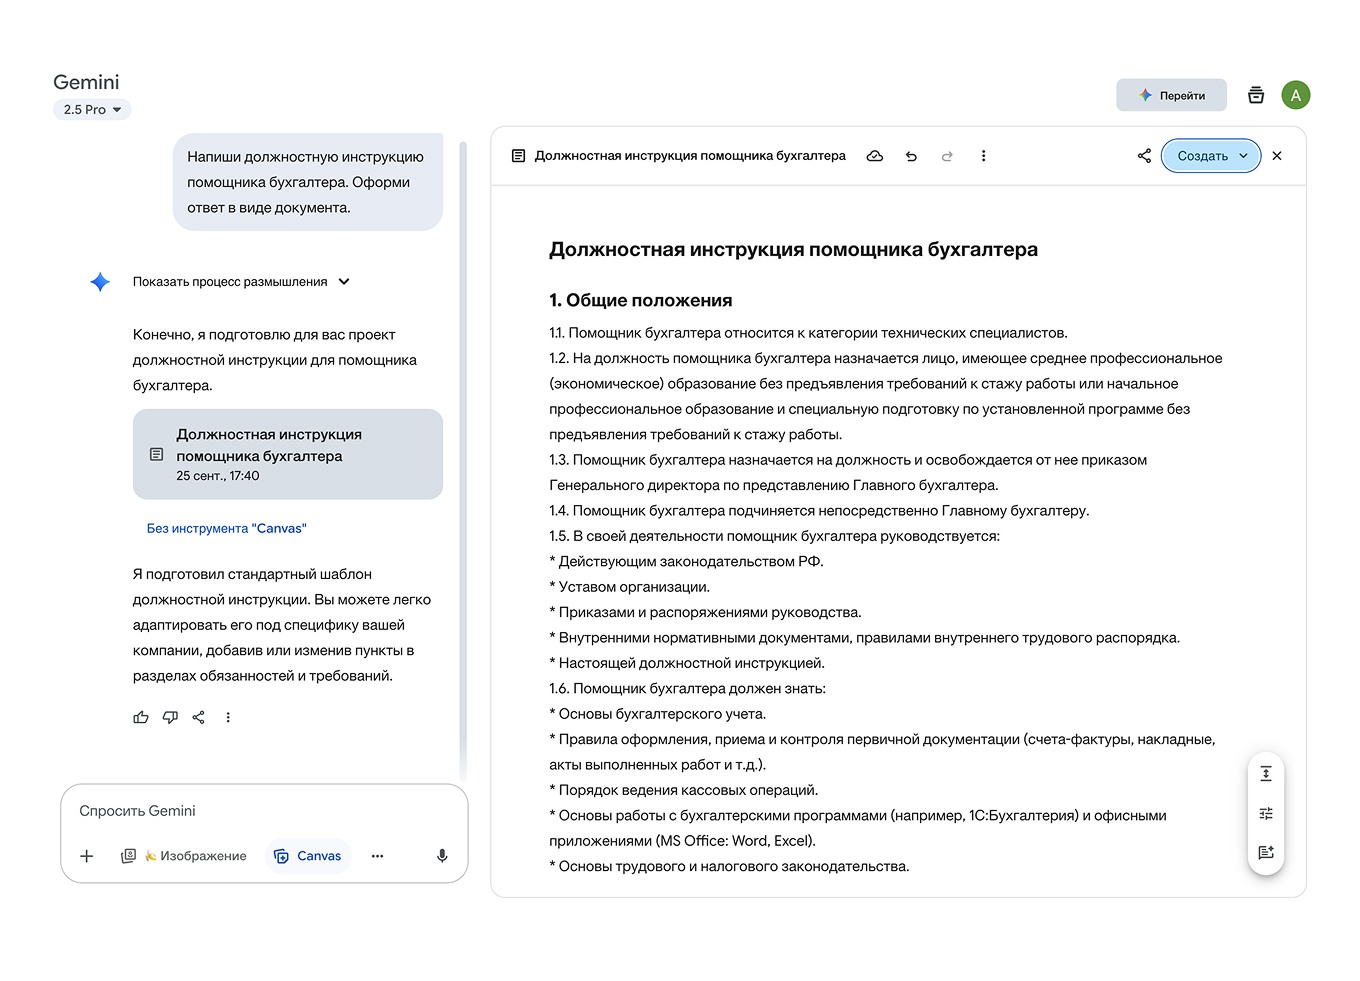This screenshot has height=981, width=1360.
Task: Give the response a thumbs down
Action: click(170, 717)
